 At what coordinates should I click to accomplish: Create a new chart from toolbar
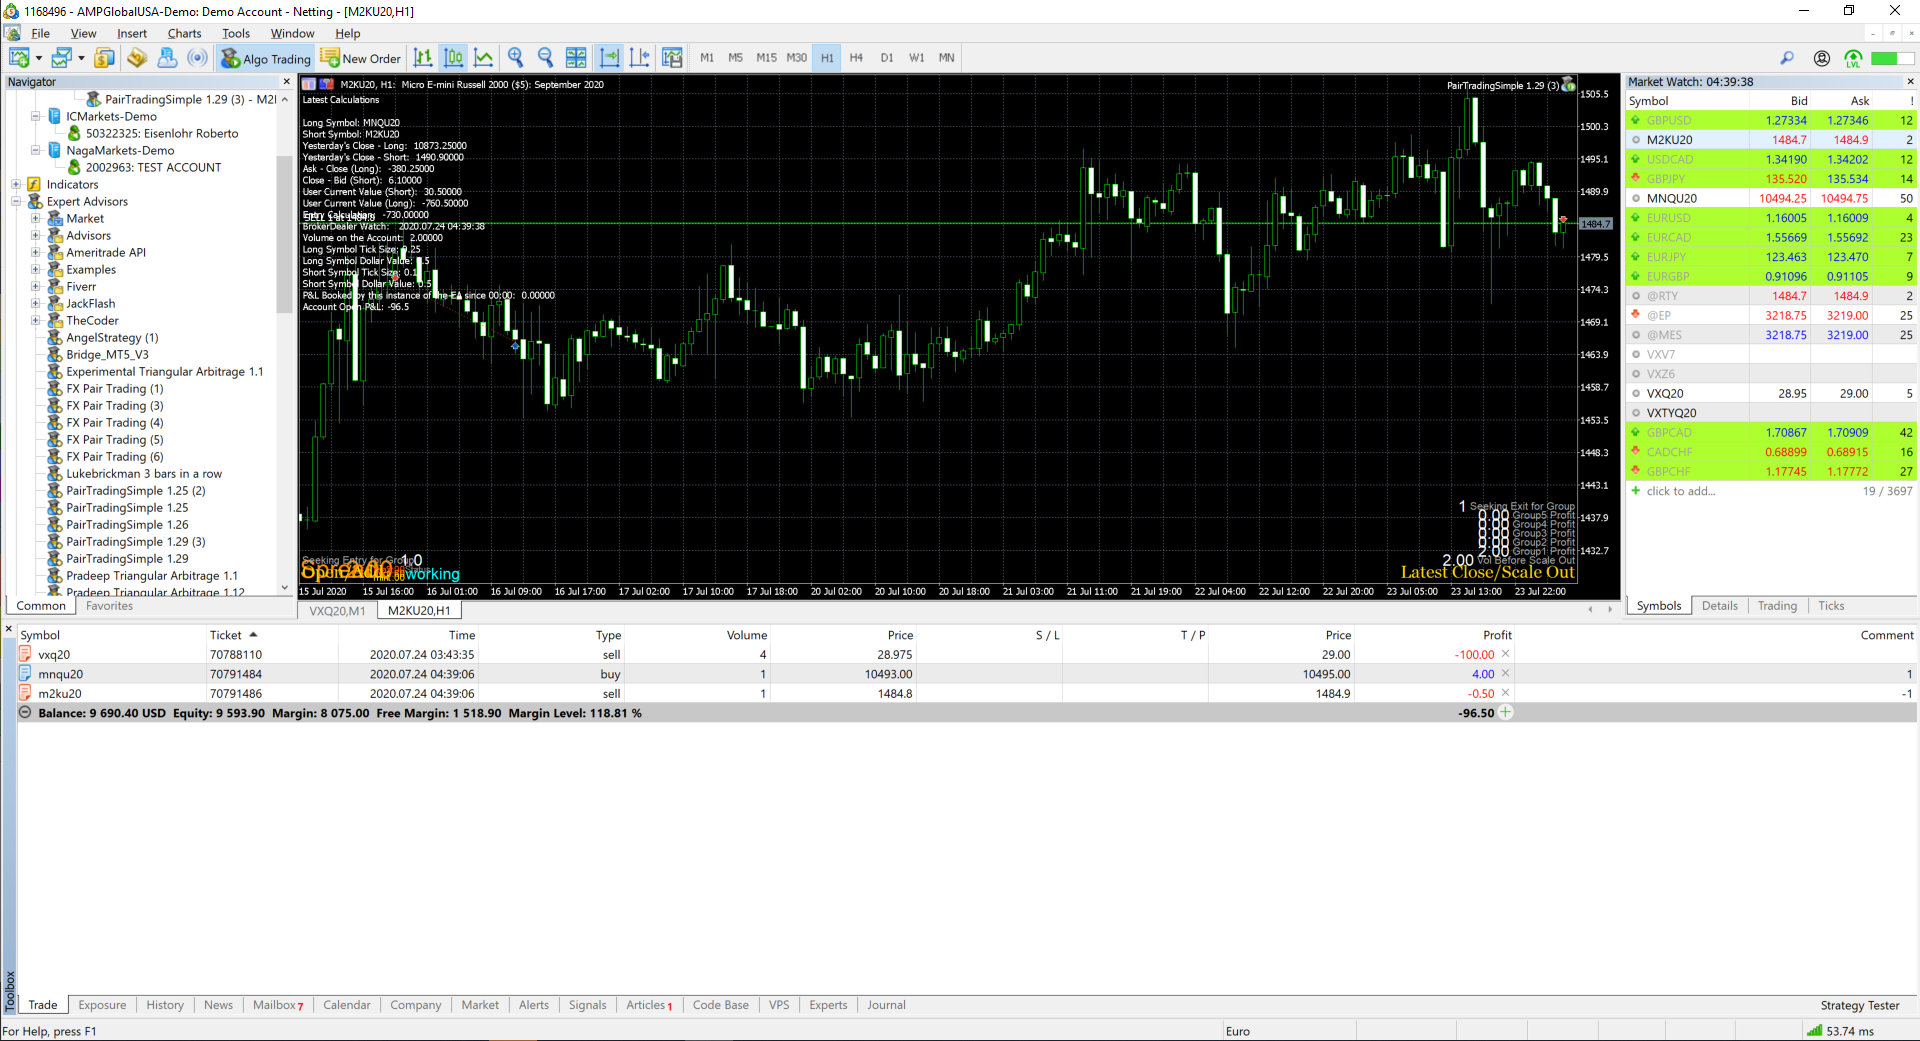19,58
